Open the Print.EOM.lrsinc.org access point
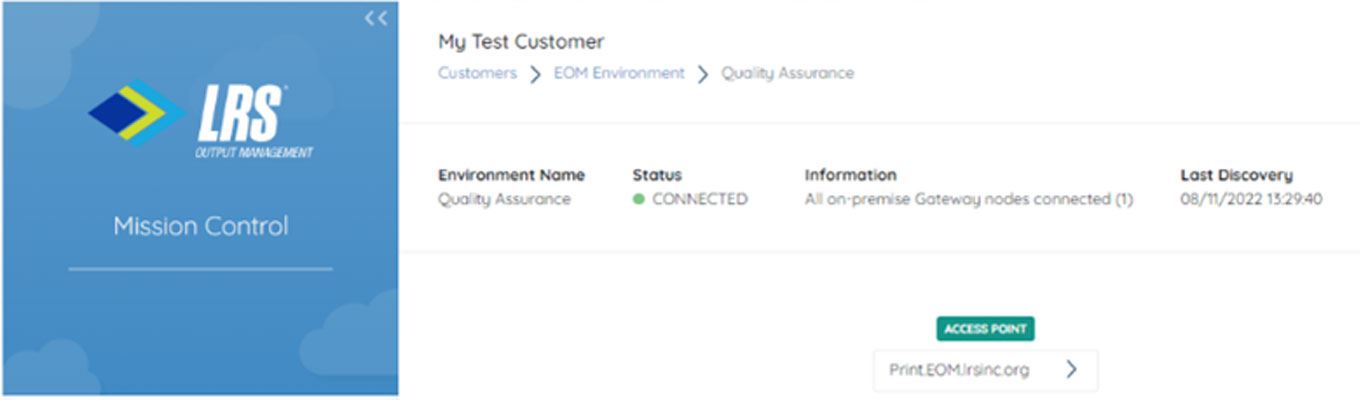The height and width of the screenshot is (400, 1360). pyautogui.click(x=986, y=370)
